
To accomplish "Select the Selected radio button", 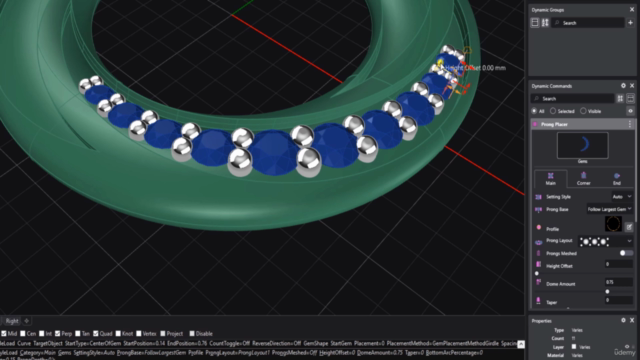I will [553, 111].
